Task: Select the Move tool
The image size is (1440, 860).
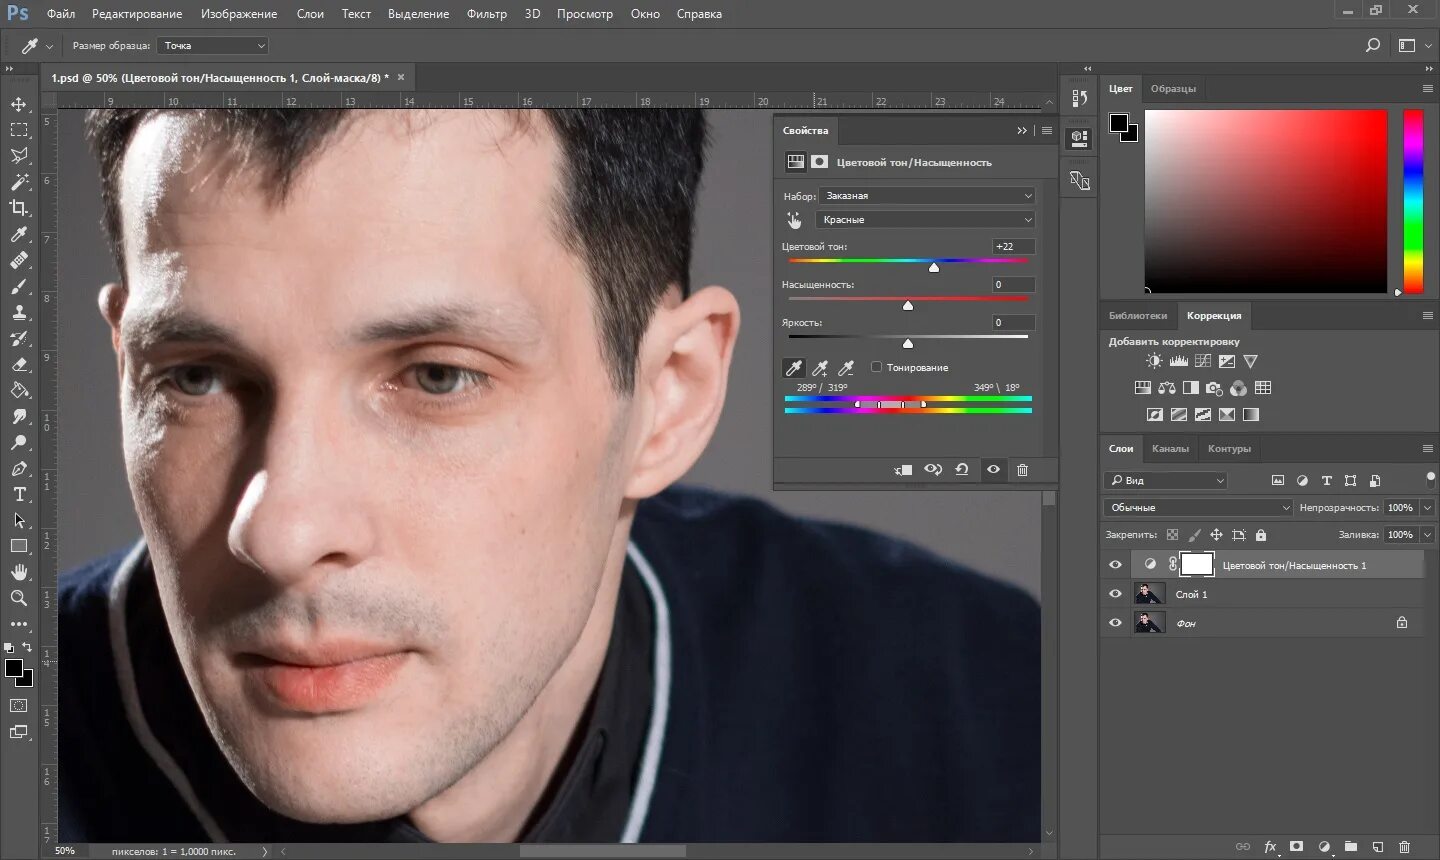Action: click(19, 104)
